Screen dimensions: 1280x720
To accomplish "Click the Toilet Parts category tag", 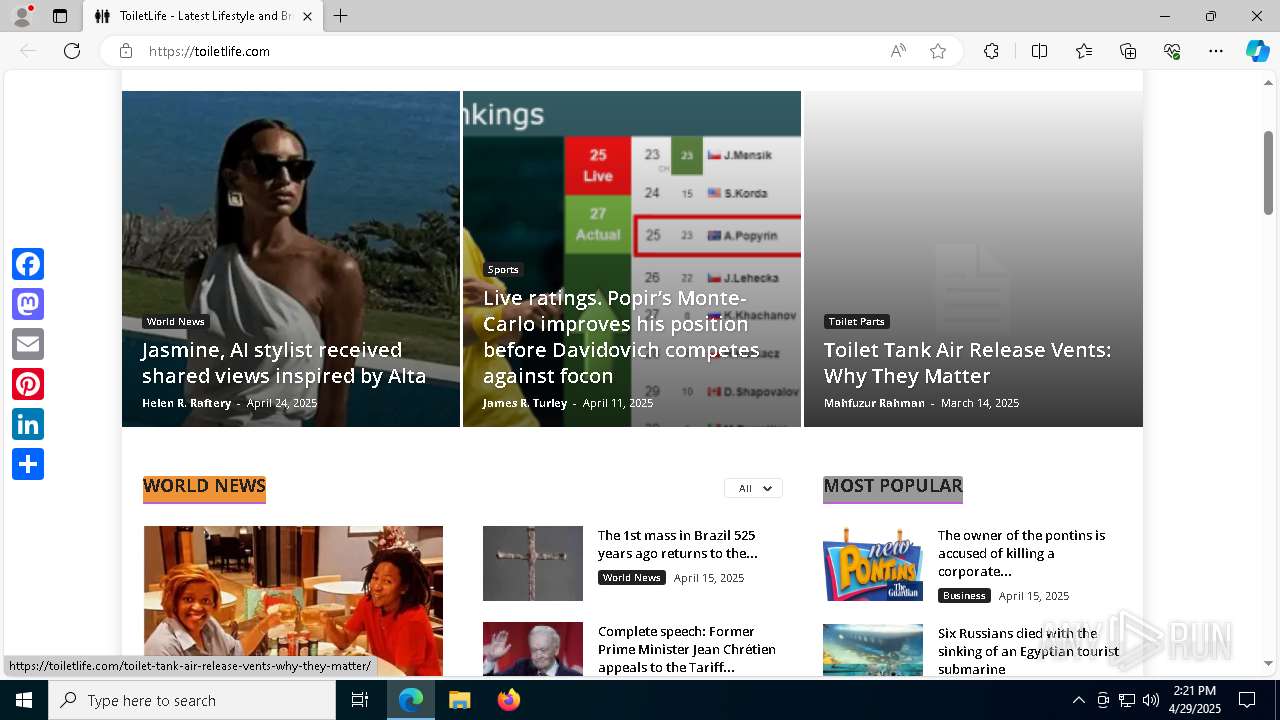I will pos(857,322).
